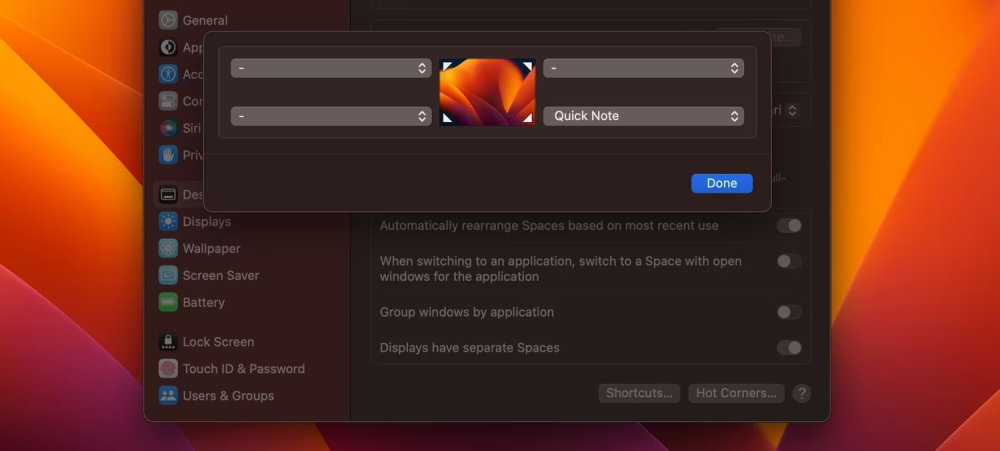Click the Hot Corners... button
1000x451 pixels.
click(736, 393)
